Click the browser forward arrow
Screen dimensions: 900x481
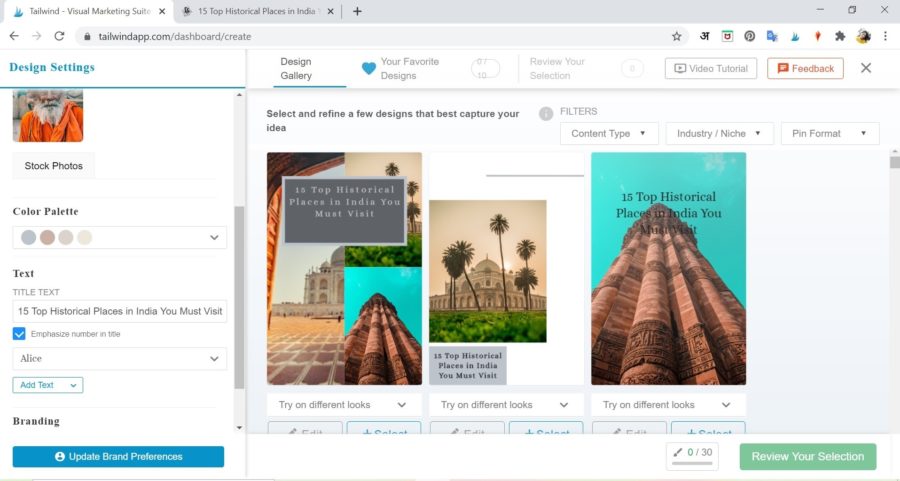coord(37,36)
